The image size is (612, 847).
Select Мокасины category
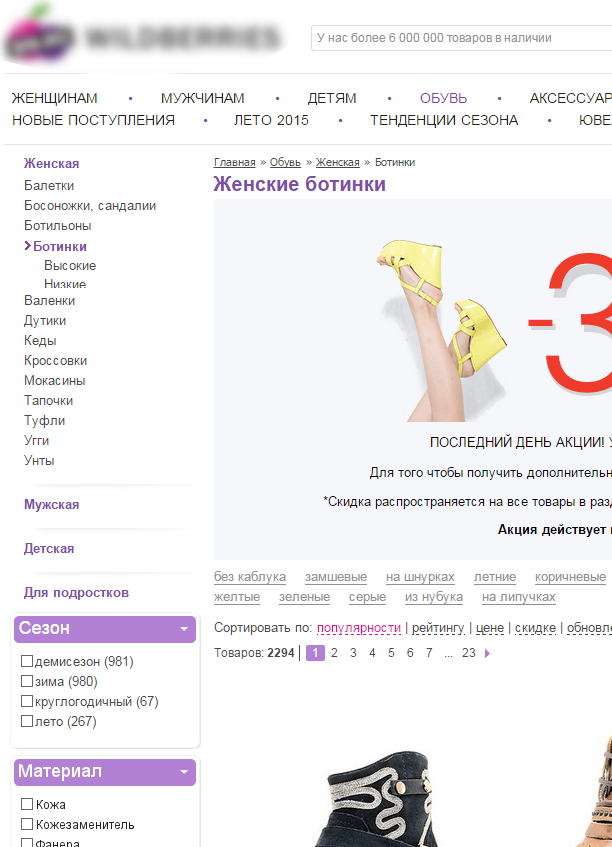coord(55,381)
